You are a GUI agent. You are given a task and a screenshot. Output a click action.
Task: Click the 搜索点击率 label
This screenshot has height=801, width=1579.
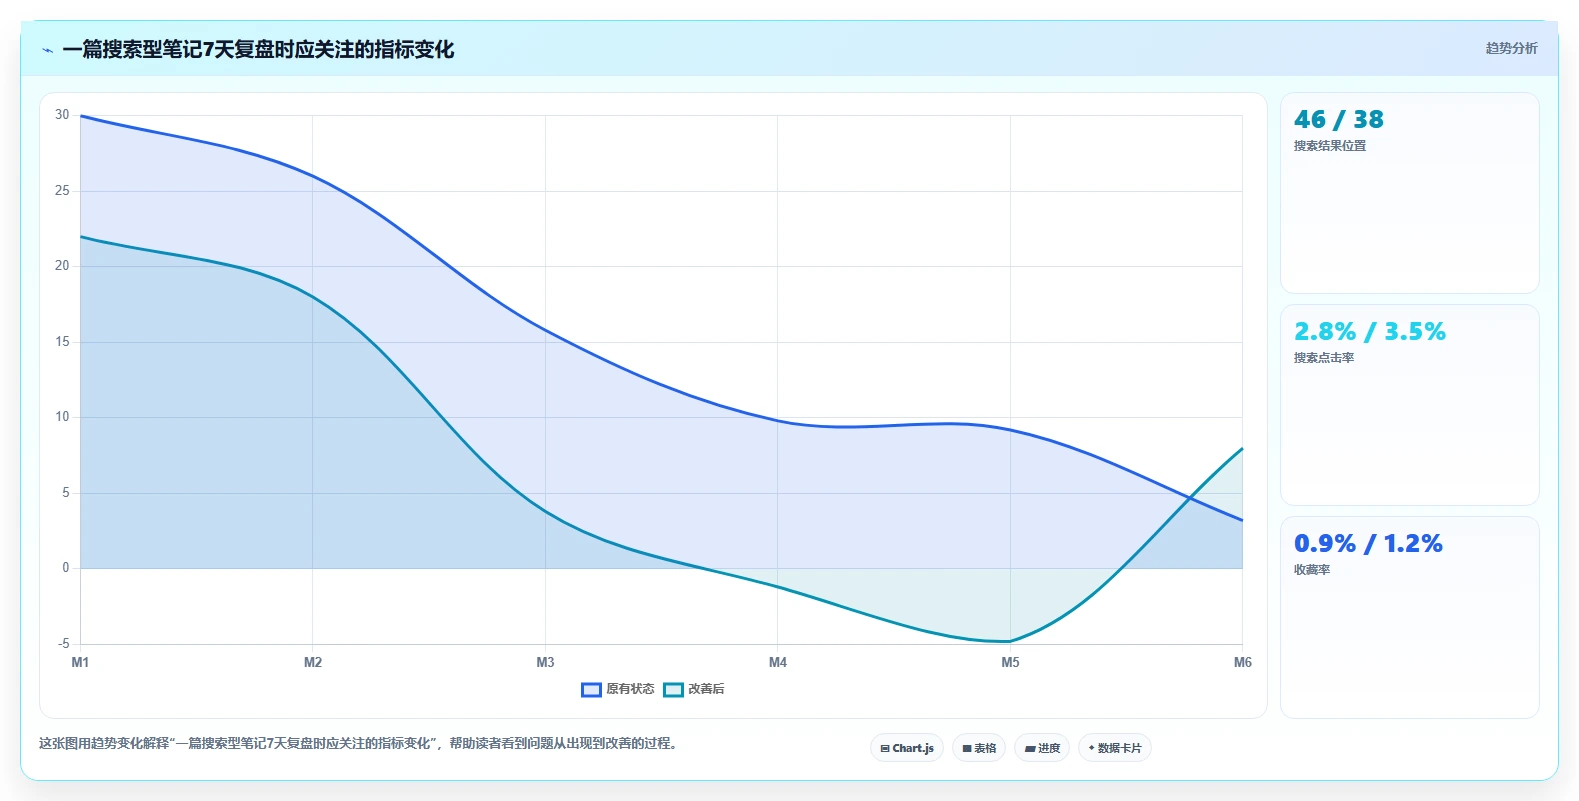pos(1324,358)
